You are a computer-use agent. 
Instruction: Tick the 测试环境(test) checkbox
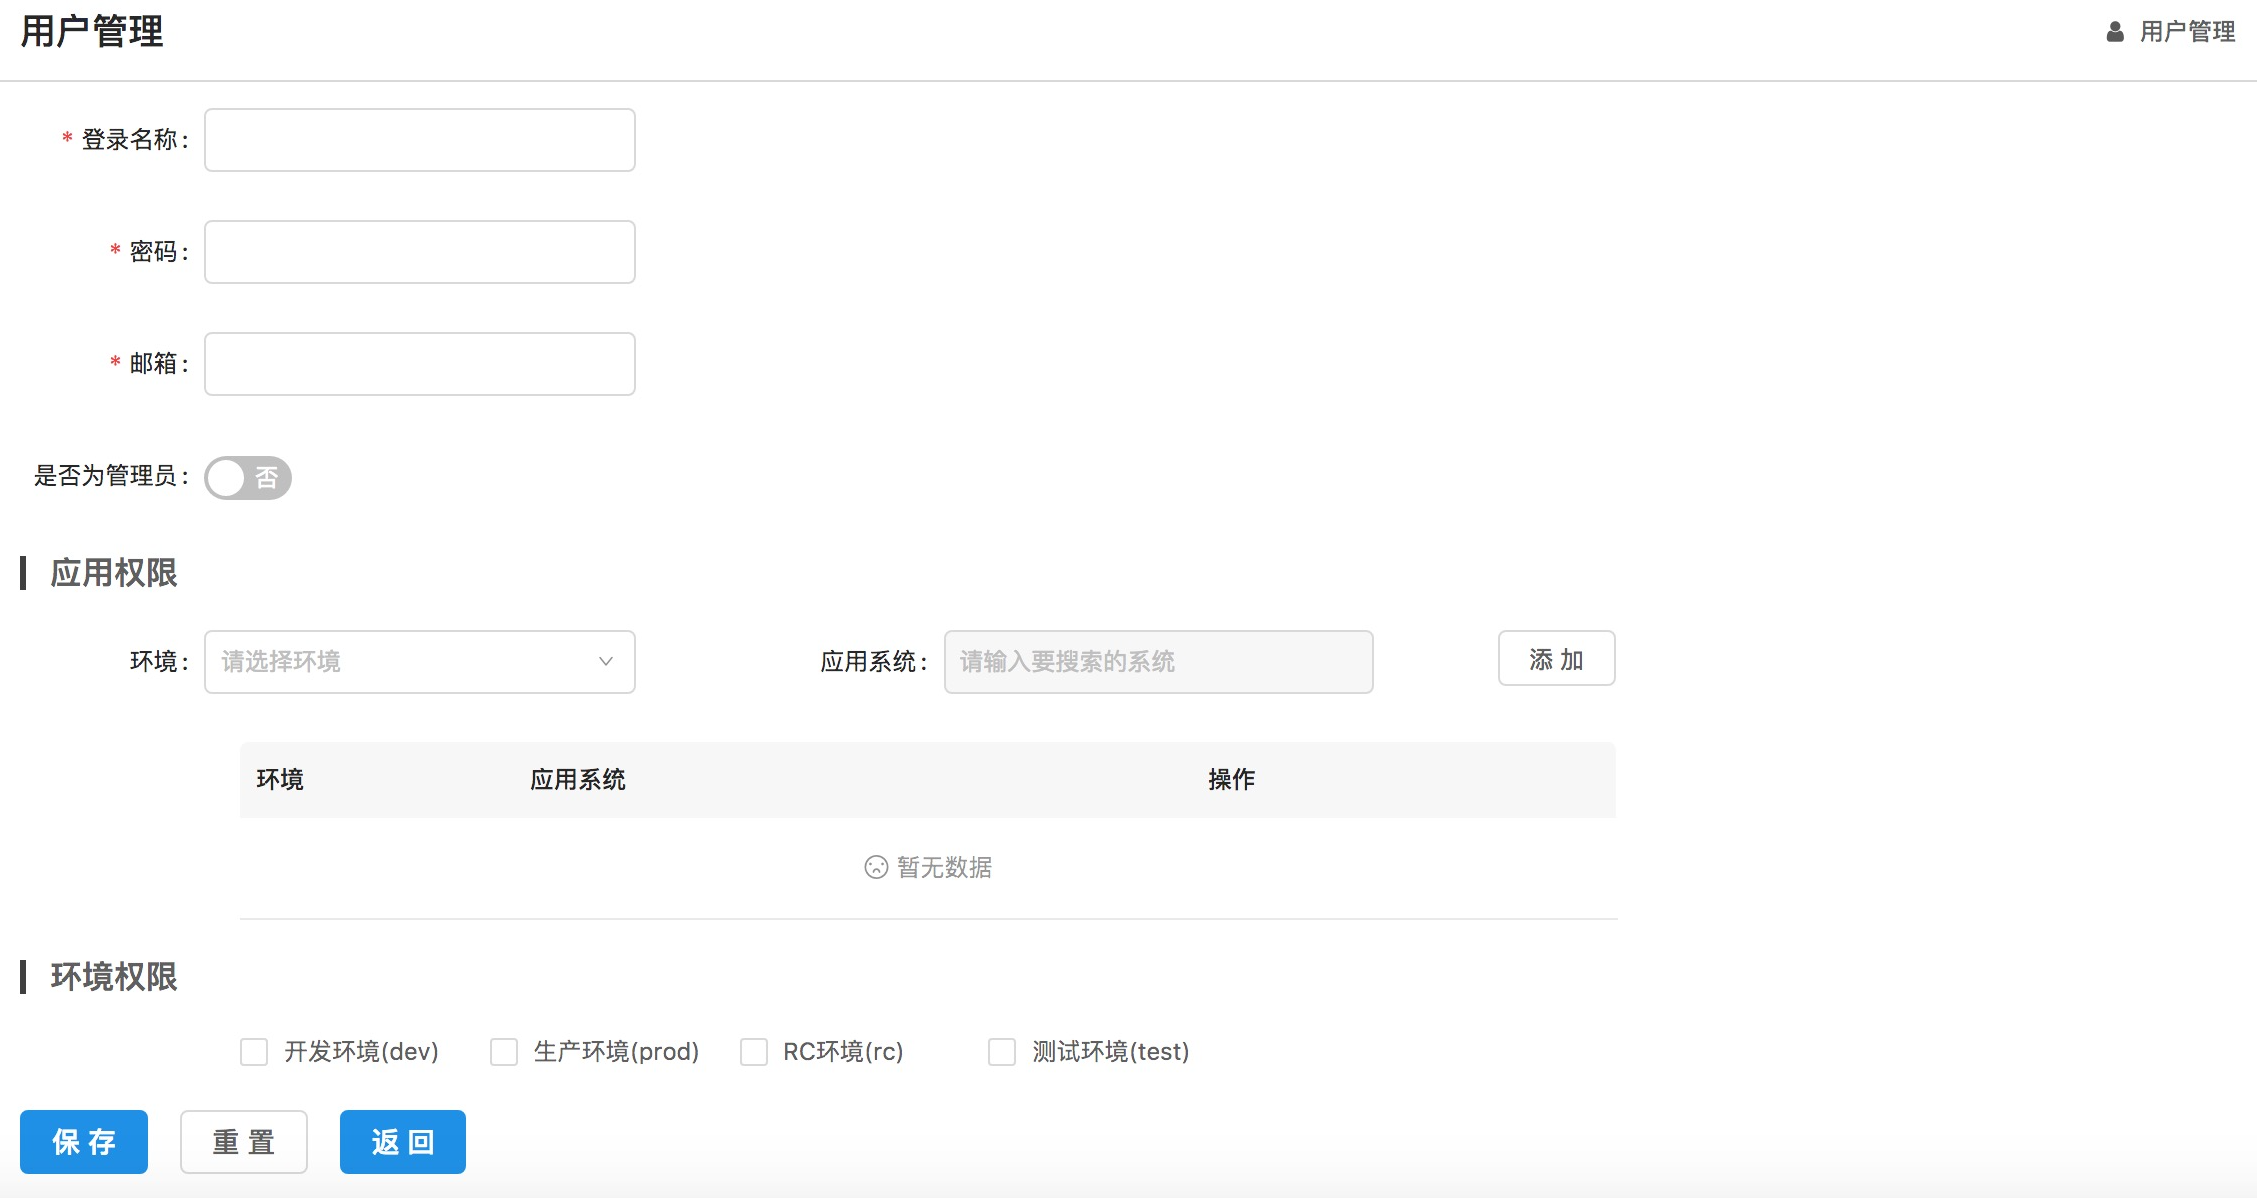1002,1052
